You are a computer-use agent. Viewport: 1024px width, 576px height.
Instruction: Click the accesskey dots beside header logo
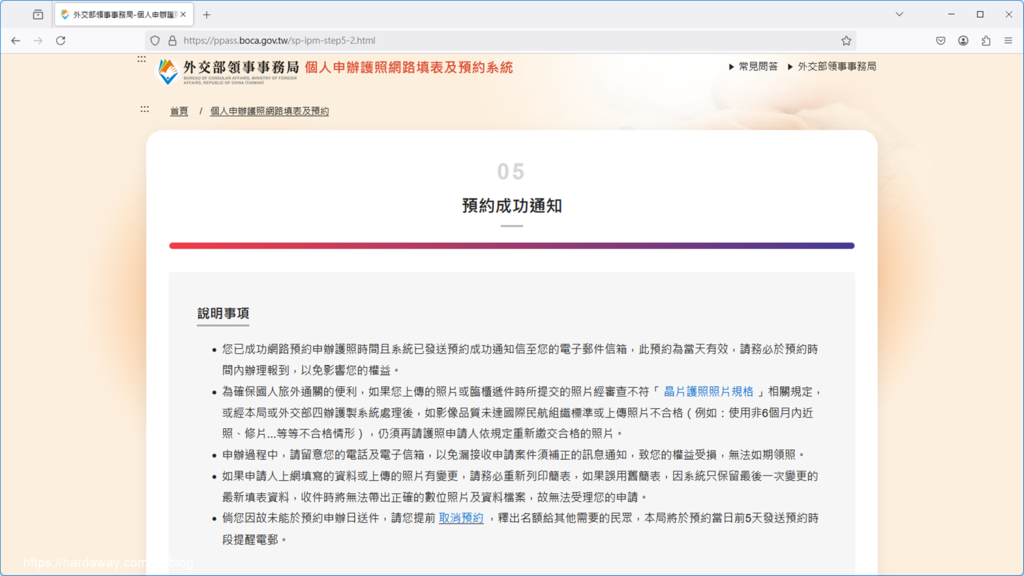[x=142, y=59]
